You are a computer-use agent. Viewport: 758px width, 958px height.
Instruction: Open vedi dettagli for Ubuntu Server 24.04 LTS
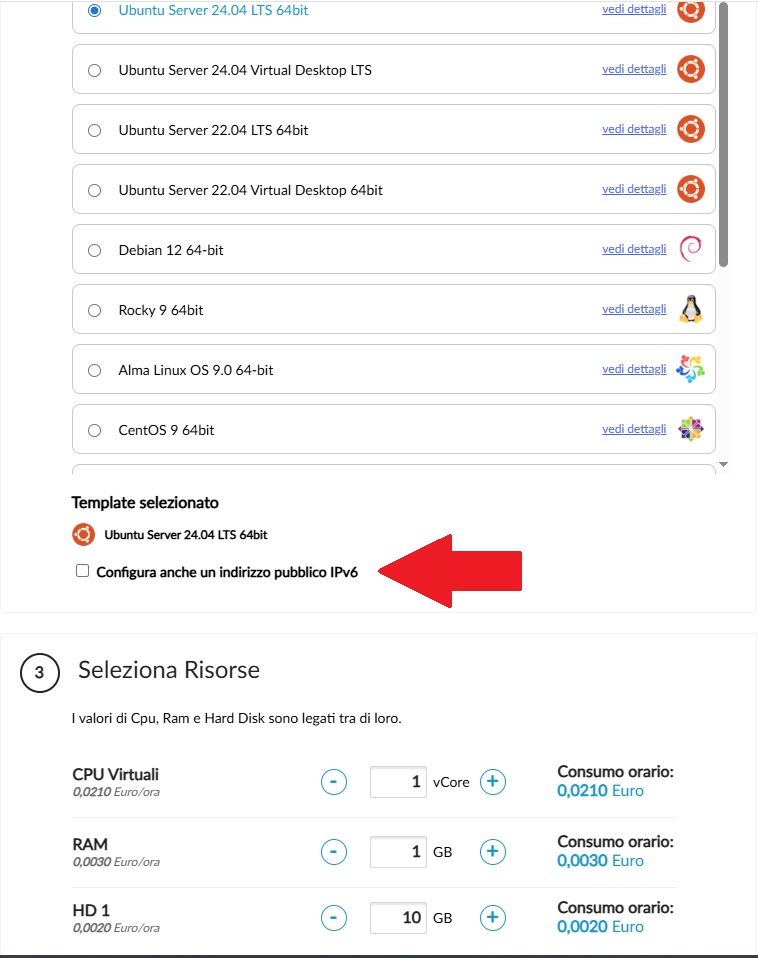tap(634, 9)
